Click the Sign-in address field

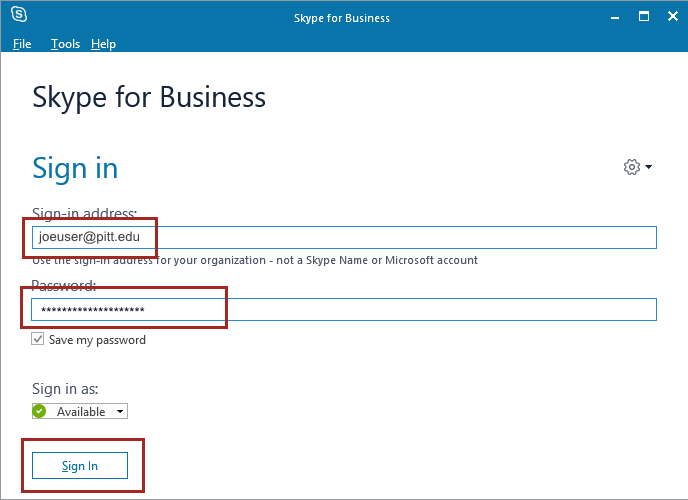tap(344, 237)
